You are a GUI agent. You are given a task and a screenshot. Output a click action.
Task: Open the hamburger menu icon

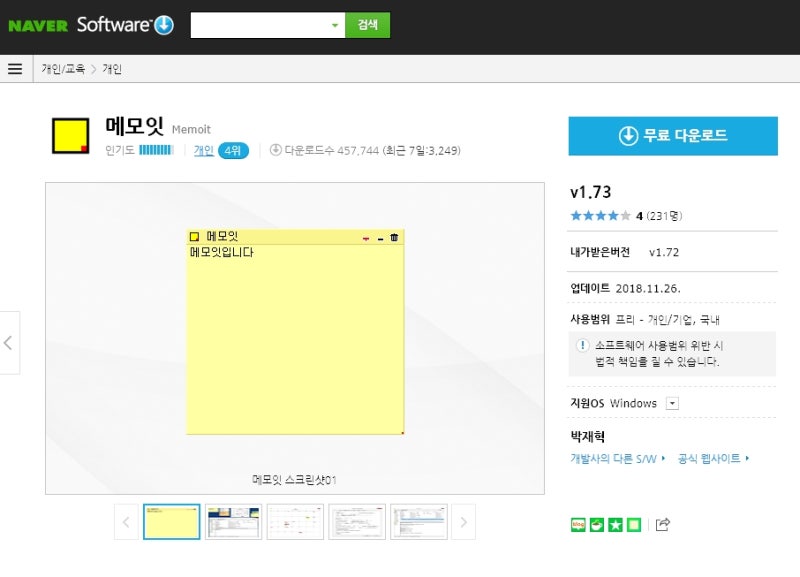pyautogui.click(x=15, y=69)
